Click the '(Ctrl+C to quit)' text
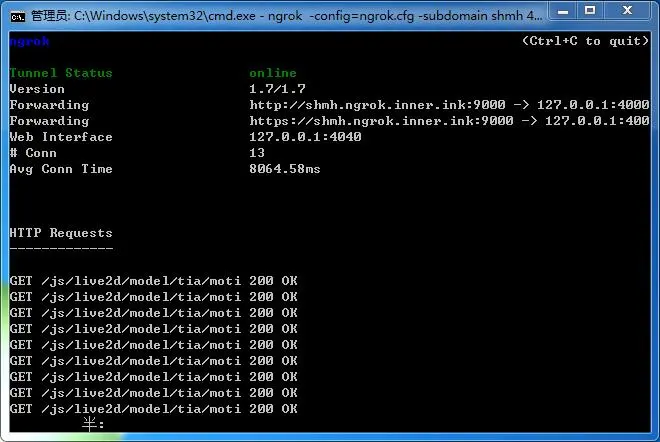The image size is (660, 442). pyautogui.click(x=585, y=41)
